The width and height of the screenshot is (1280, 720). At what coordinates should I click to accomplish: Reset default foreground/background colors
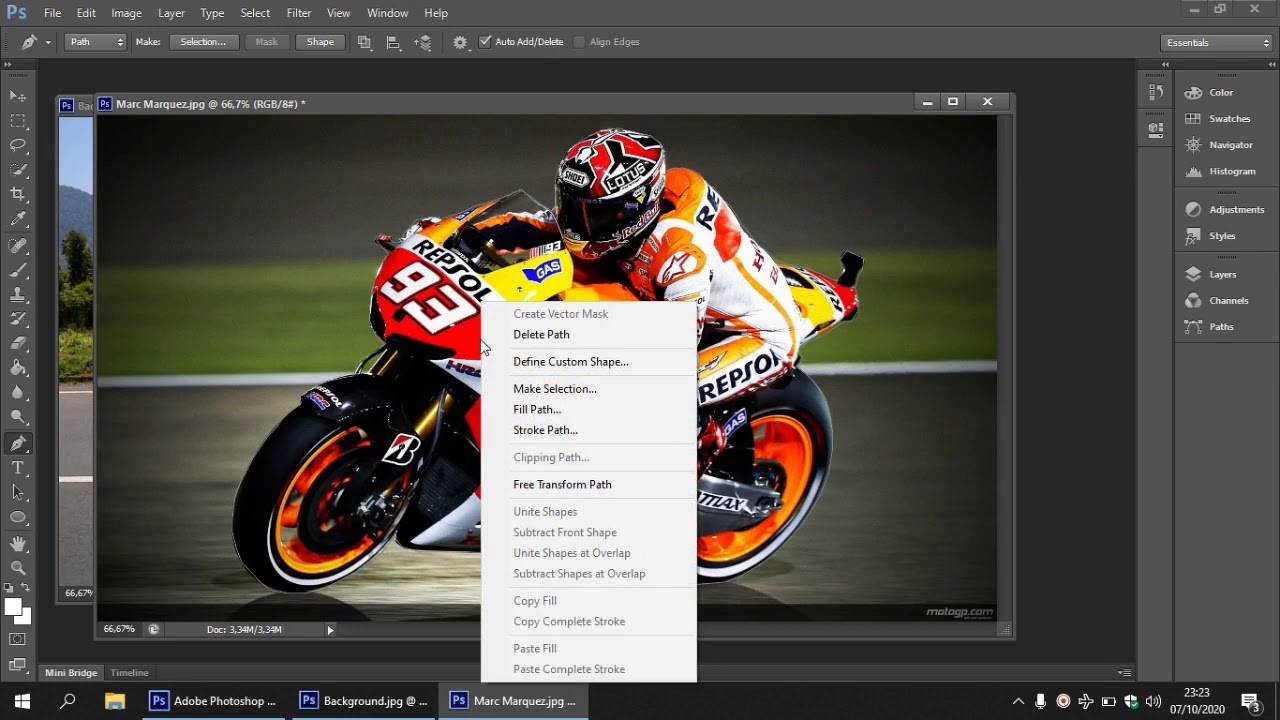[x=9, y=589]
